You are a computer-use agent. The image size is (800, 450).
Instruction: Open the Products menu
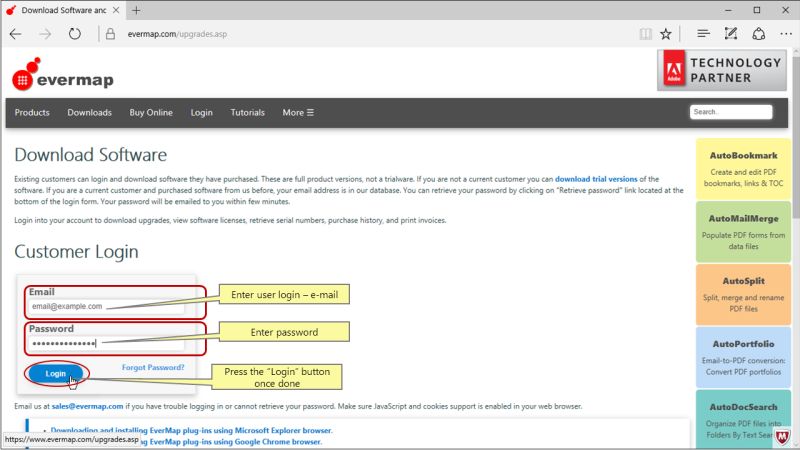[x=32, y=112]
